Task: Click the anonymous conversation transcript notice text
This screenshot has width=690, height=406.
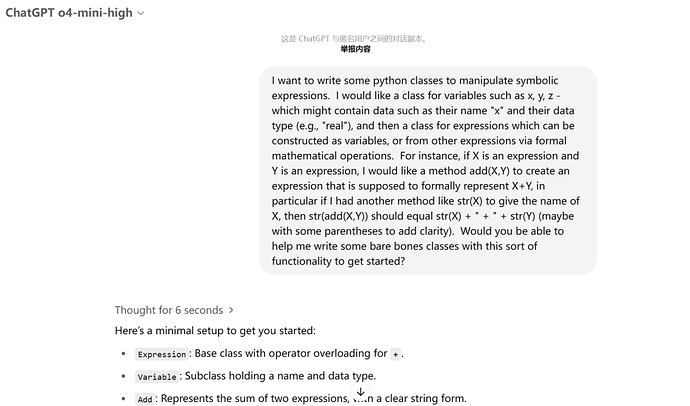Action: pyautogui.click(x=354, y=39)
